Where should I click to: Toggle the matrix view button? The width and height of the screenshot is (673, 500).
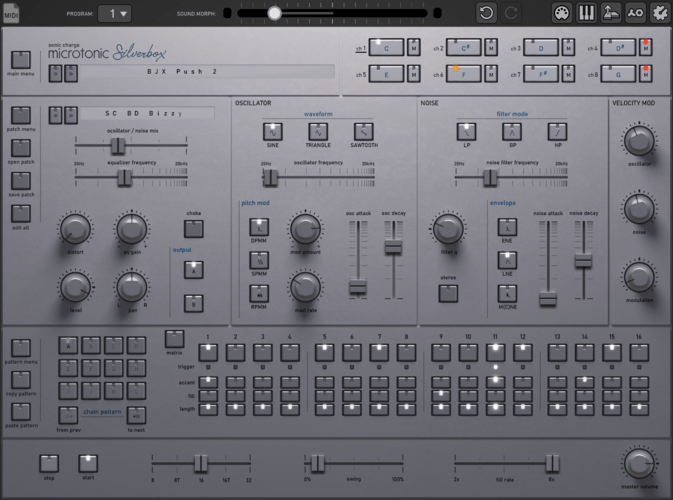coord(174,339)
